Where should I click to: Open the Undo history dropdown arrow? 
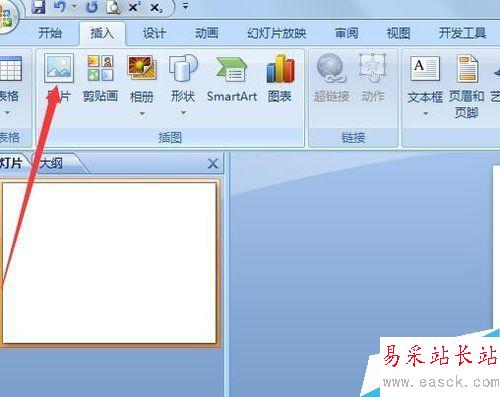click(74, 6)
